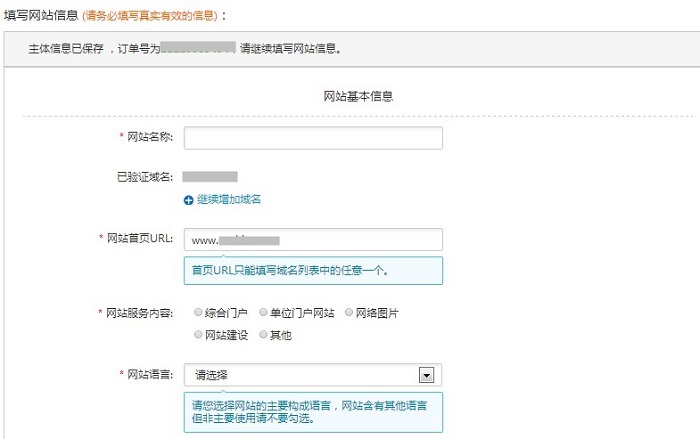Pick the 网站建设 radio option
This screenshot has height=439, width=700.
(x=199, y=335)
